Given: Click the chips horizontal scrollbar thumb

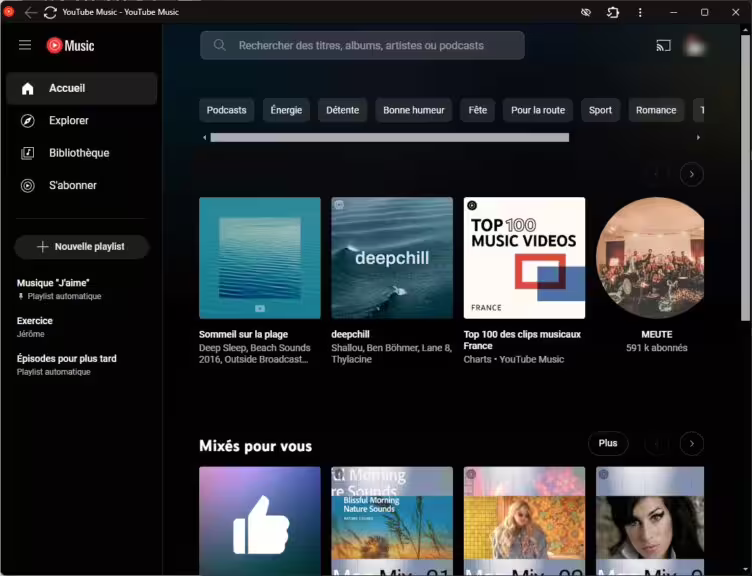Looking at the screenshot, I should point(389,138).
